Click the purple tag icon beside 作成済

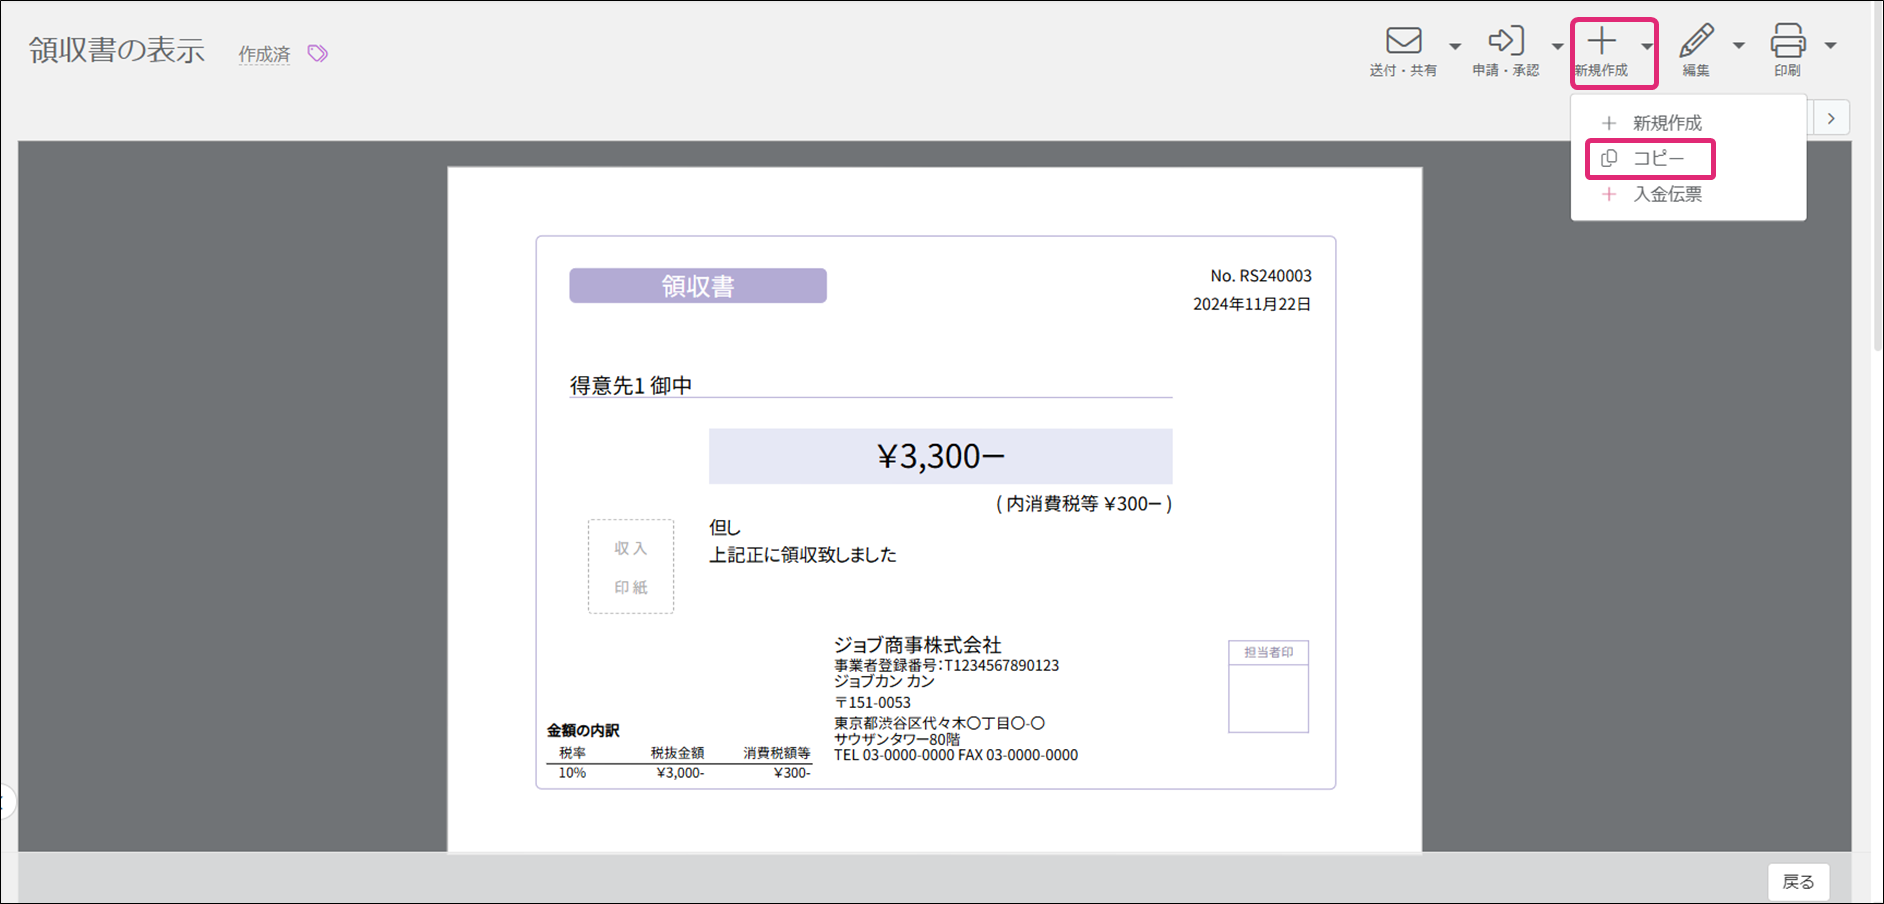(x=317, y=53)
